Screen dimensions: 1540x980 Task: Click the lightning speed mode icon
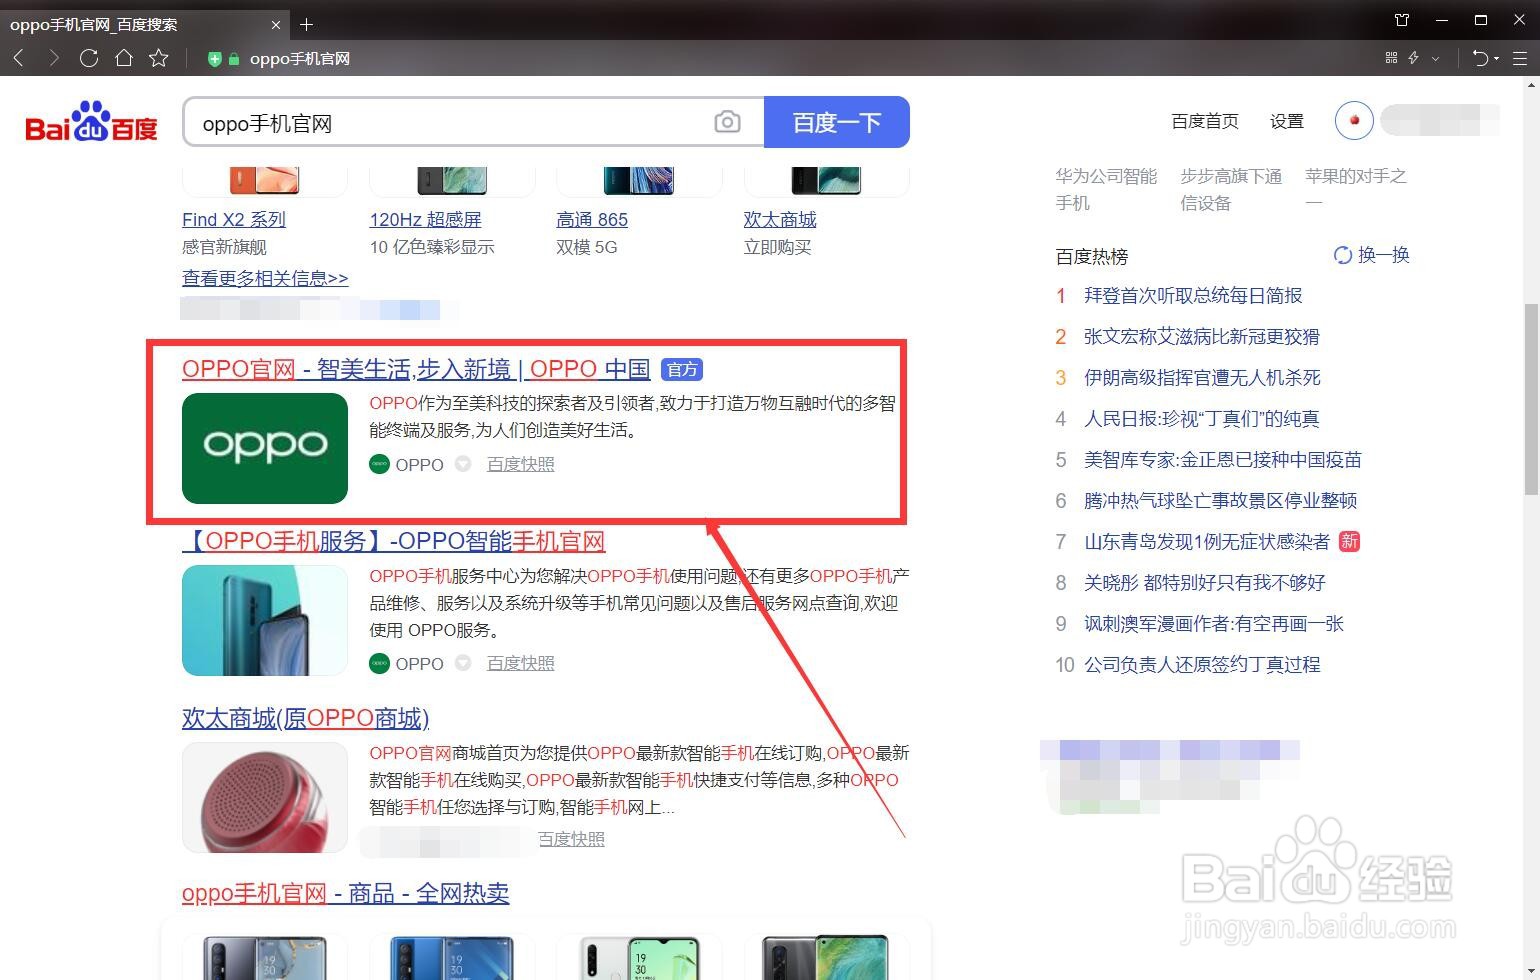tap(1414, 58)
